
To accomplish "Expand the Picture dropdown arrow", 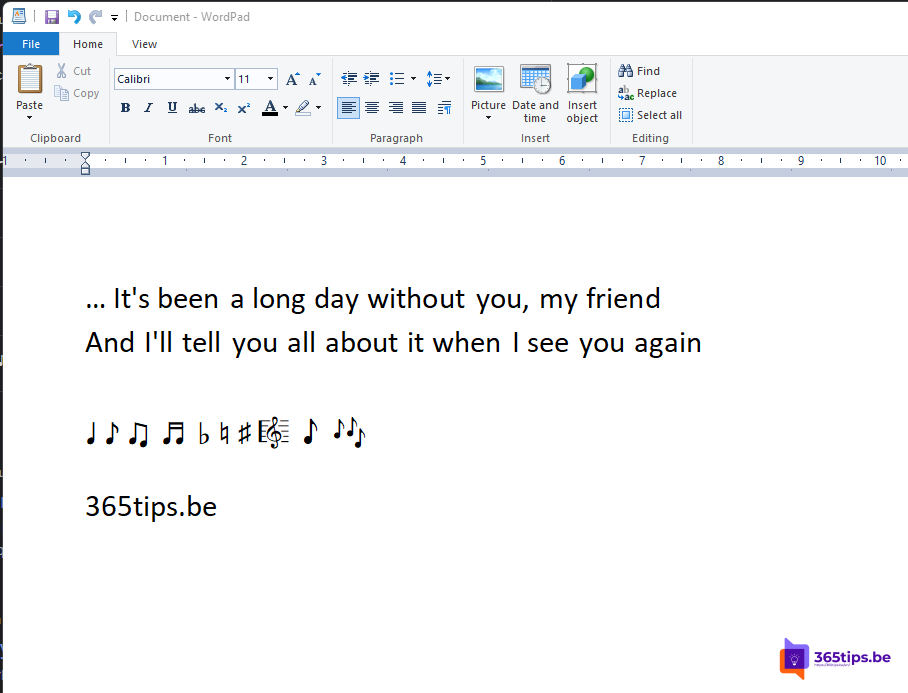I will point(489,118).
